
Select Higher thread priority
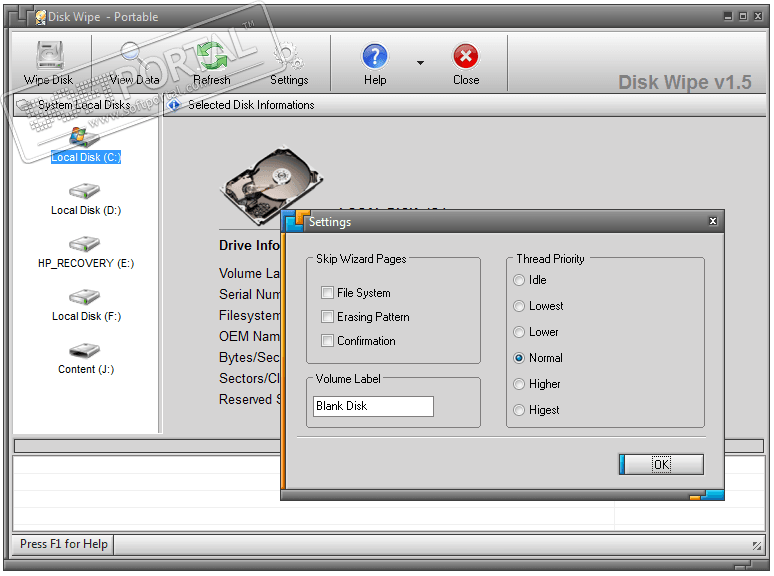click(519, 384)
